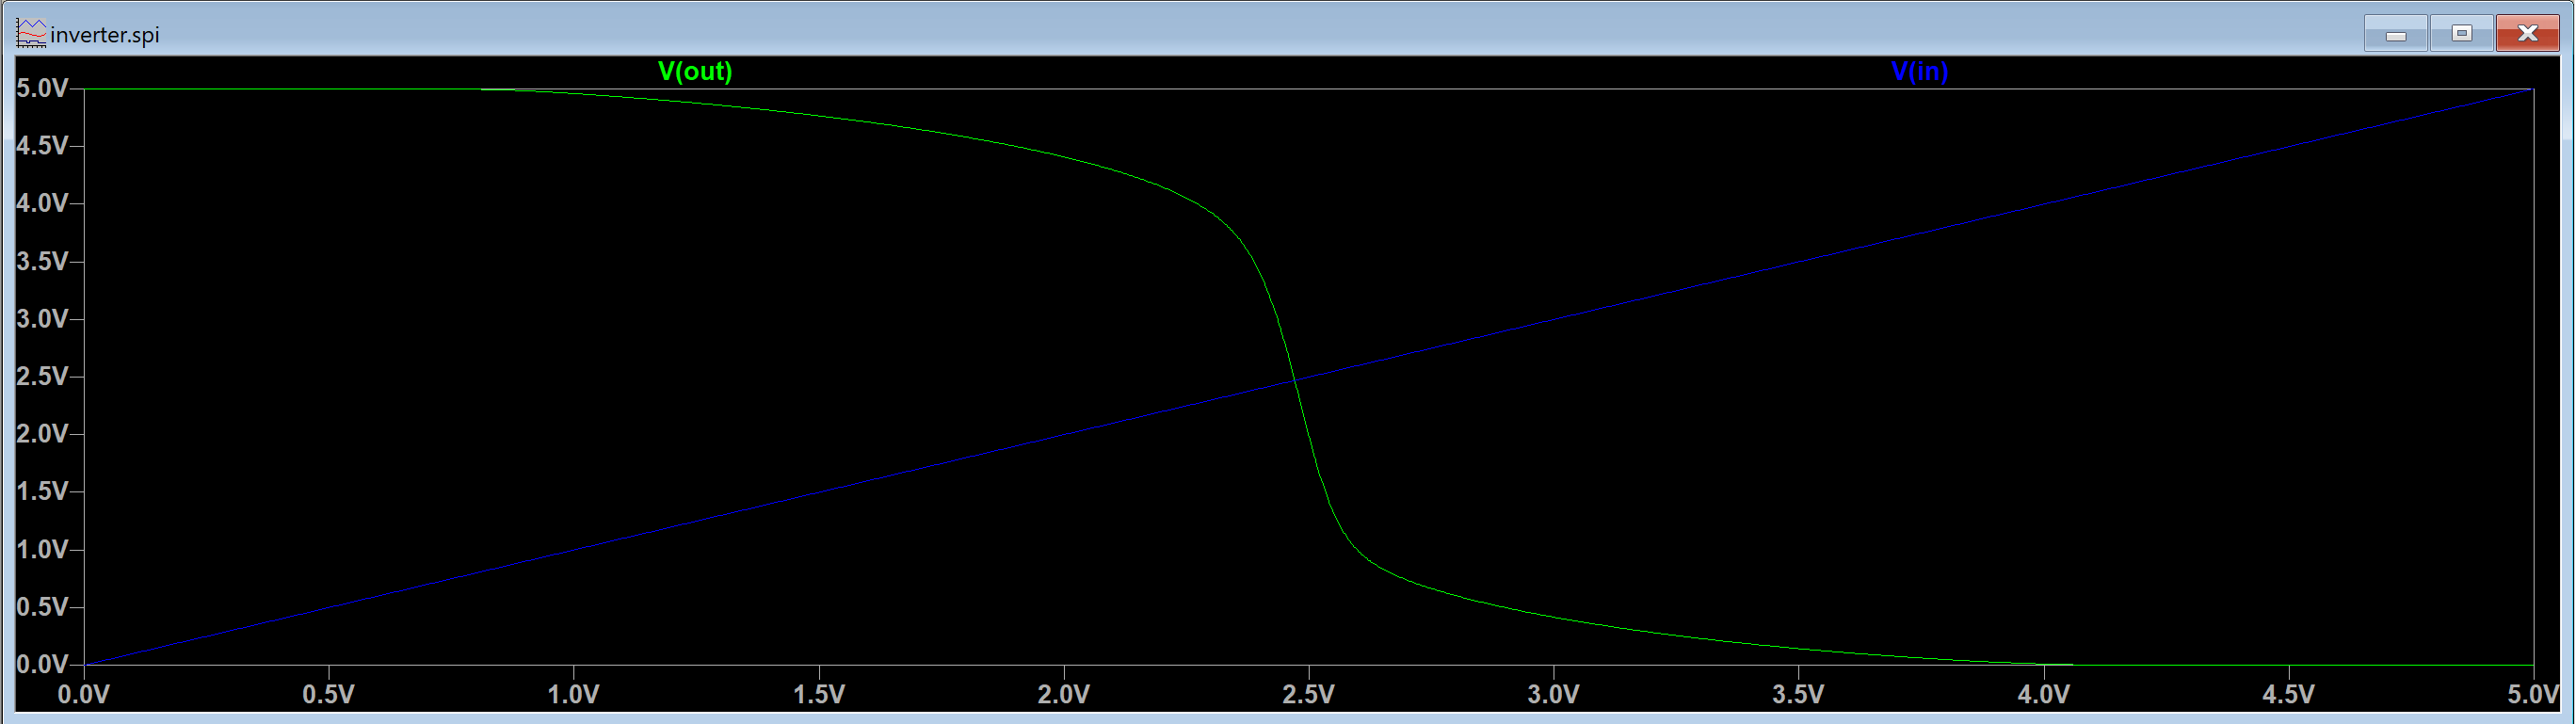The height and width of the screenshot is (724, 2576).
Task: Click the inverter.spi waveform window icon
Action: click(31, 33)
